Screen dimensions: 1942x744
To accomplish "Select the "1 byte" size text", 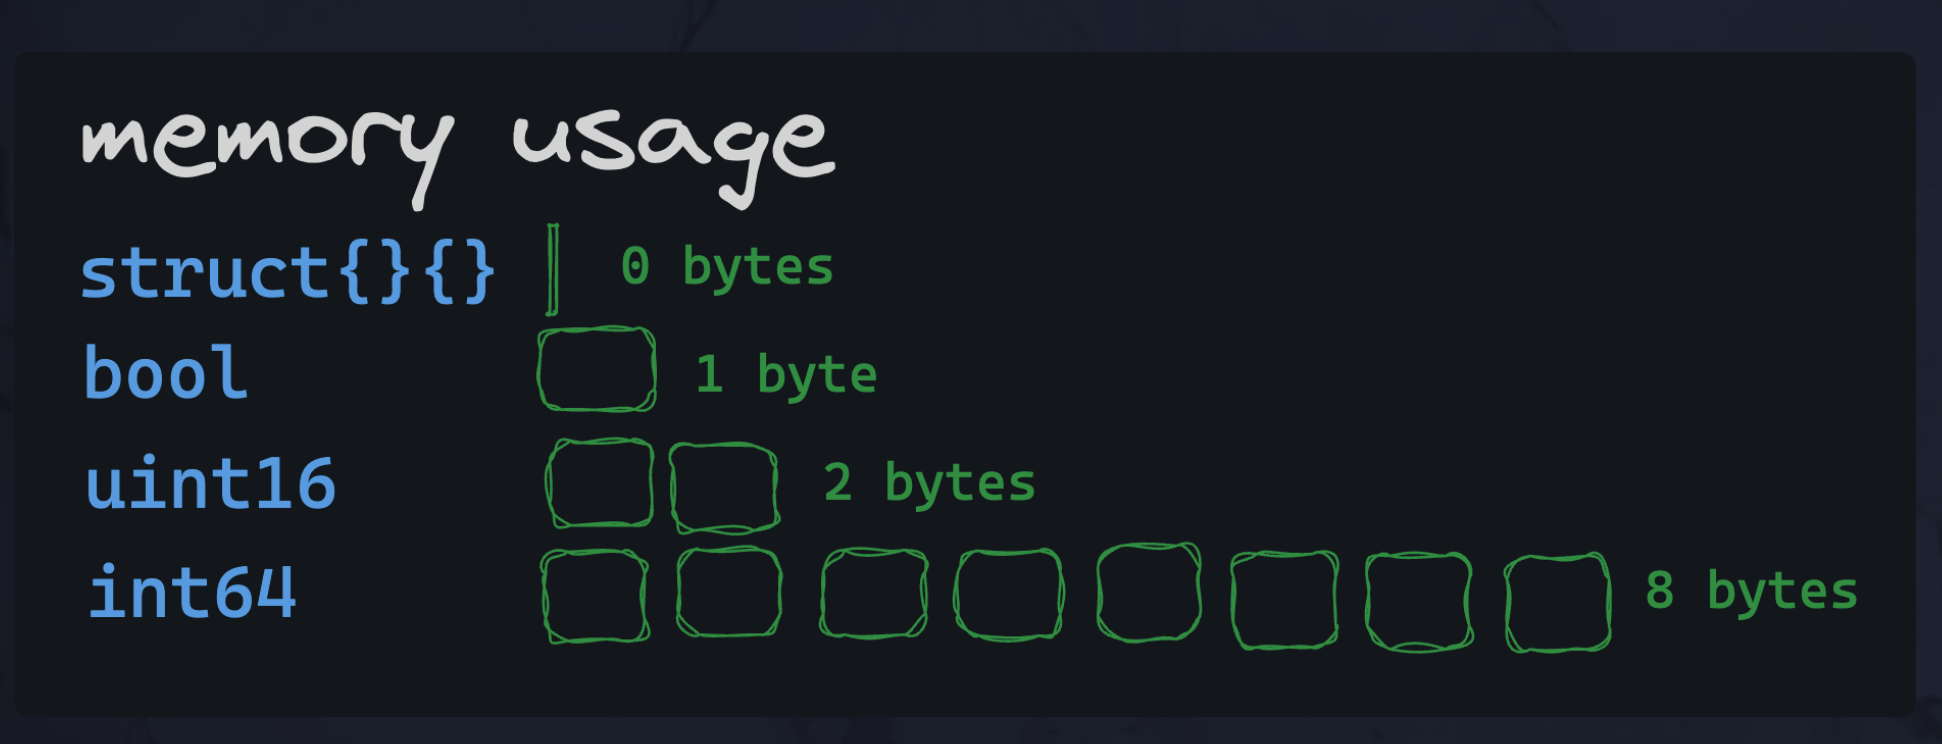I will pos(786,375).
